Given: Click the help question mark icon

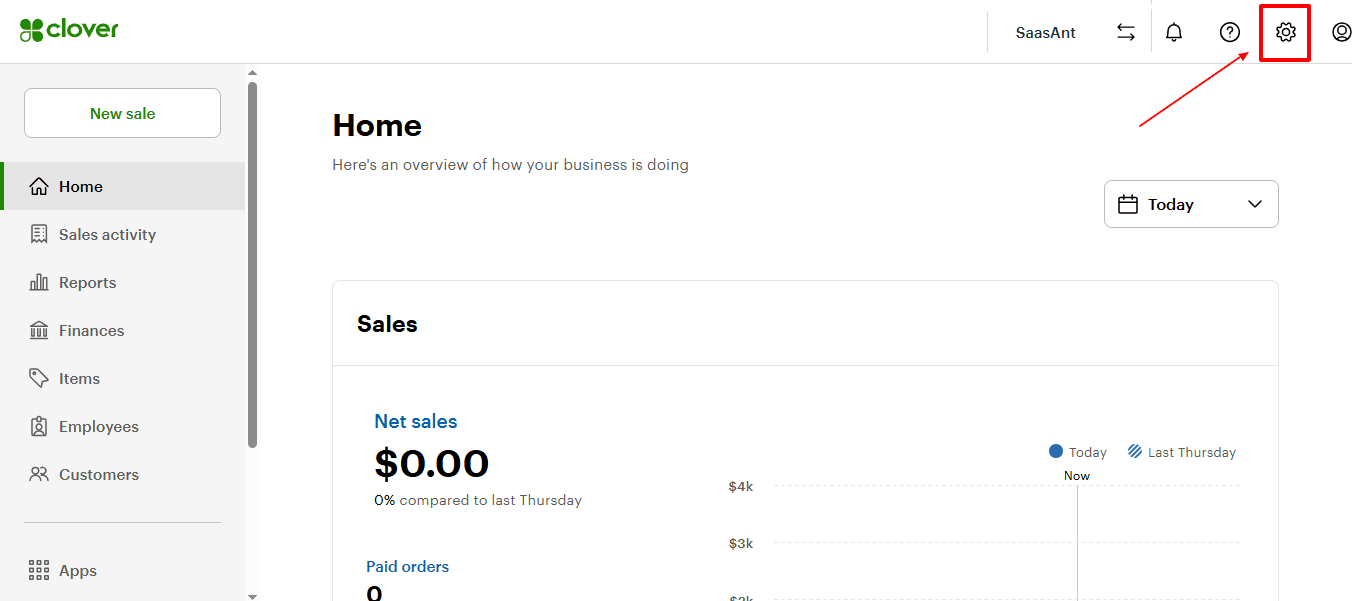Looking at the screenshot, I should click(1230, 32).
